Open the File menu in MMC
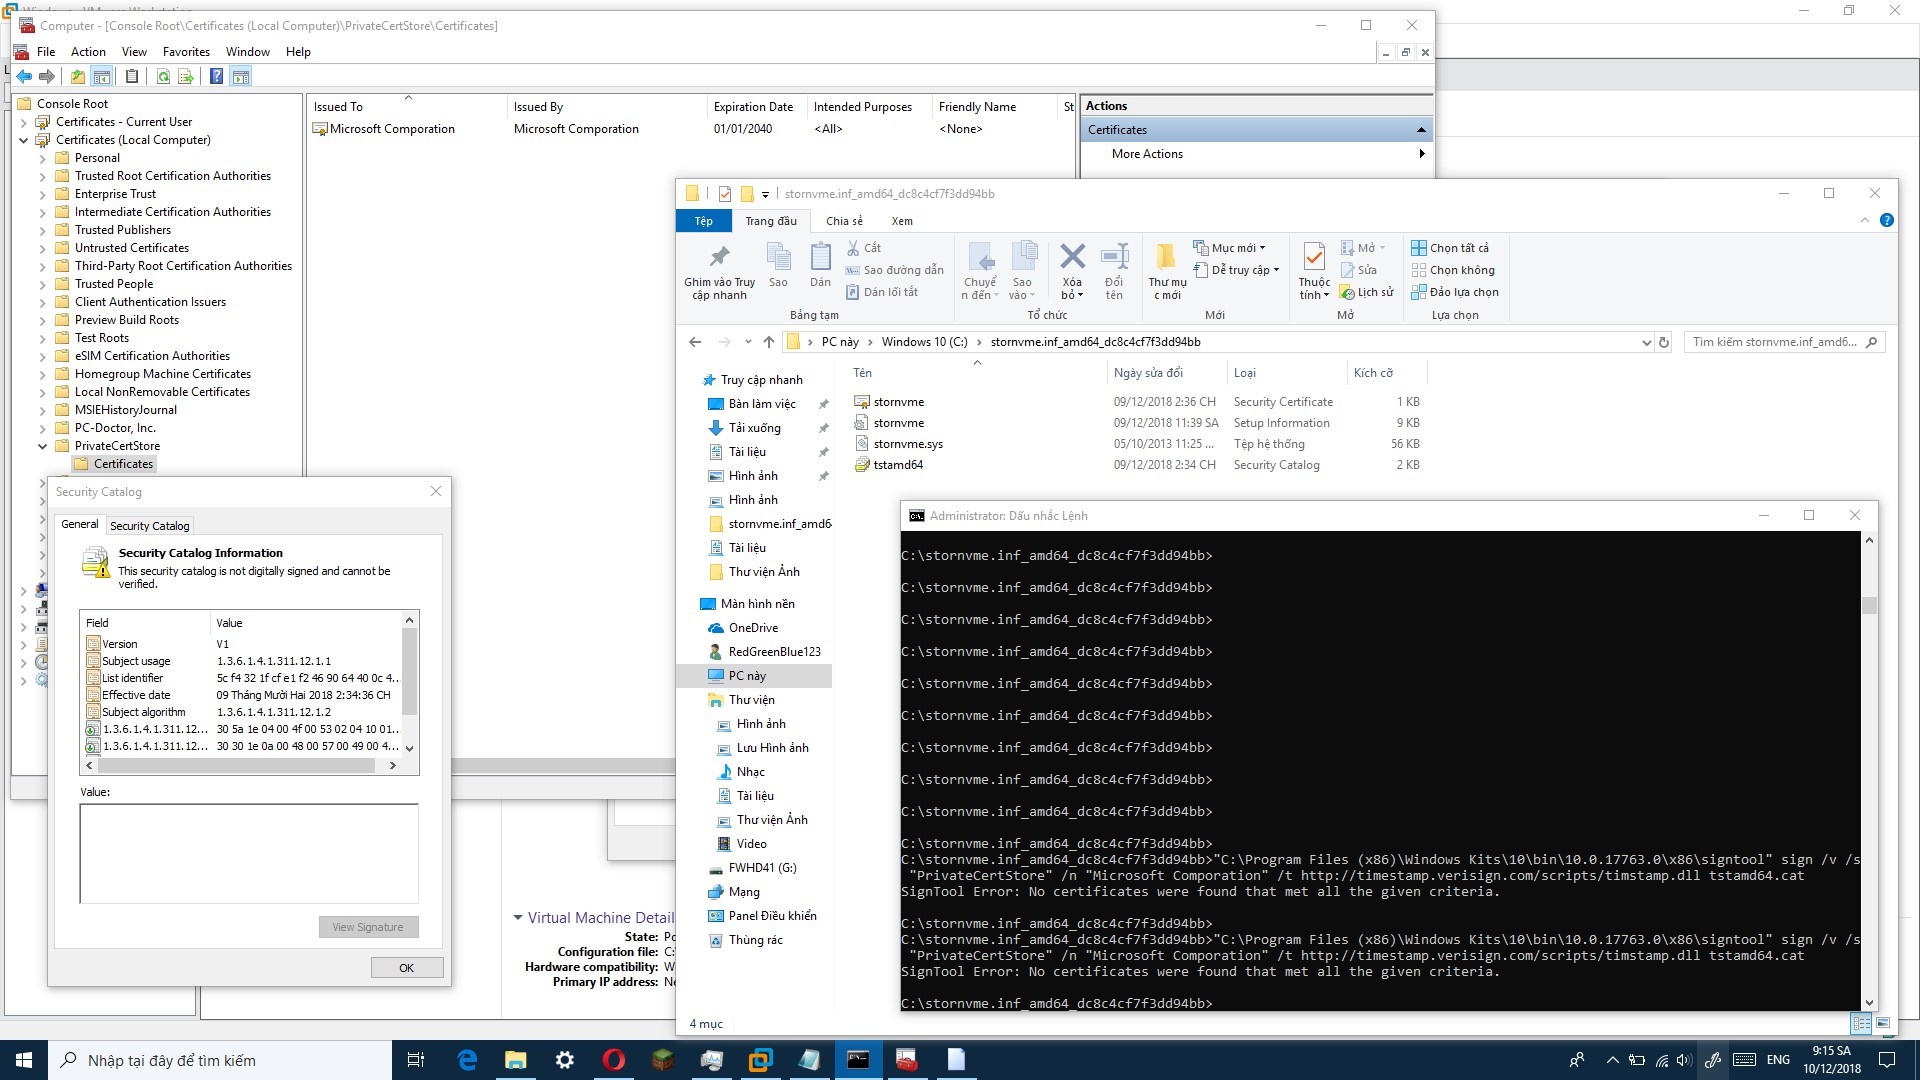Screen dimensions: 1920x1080 point(46,52)
